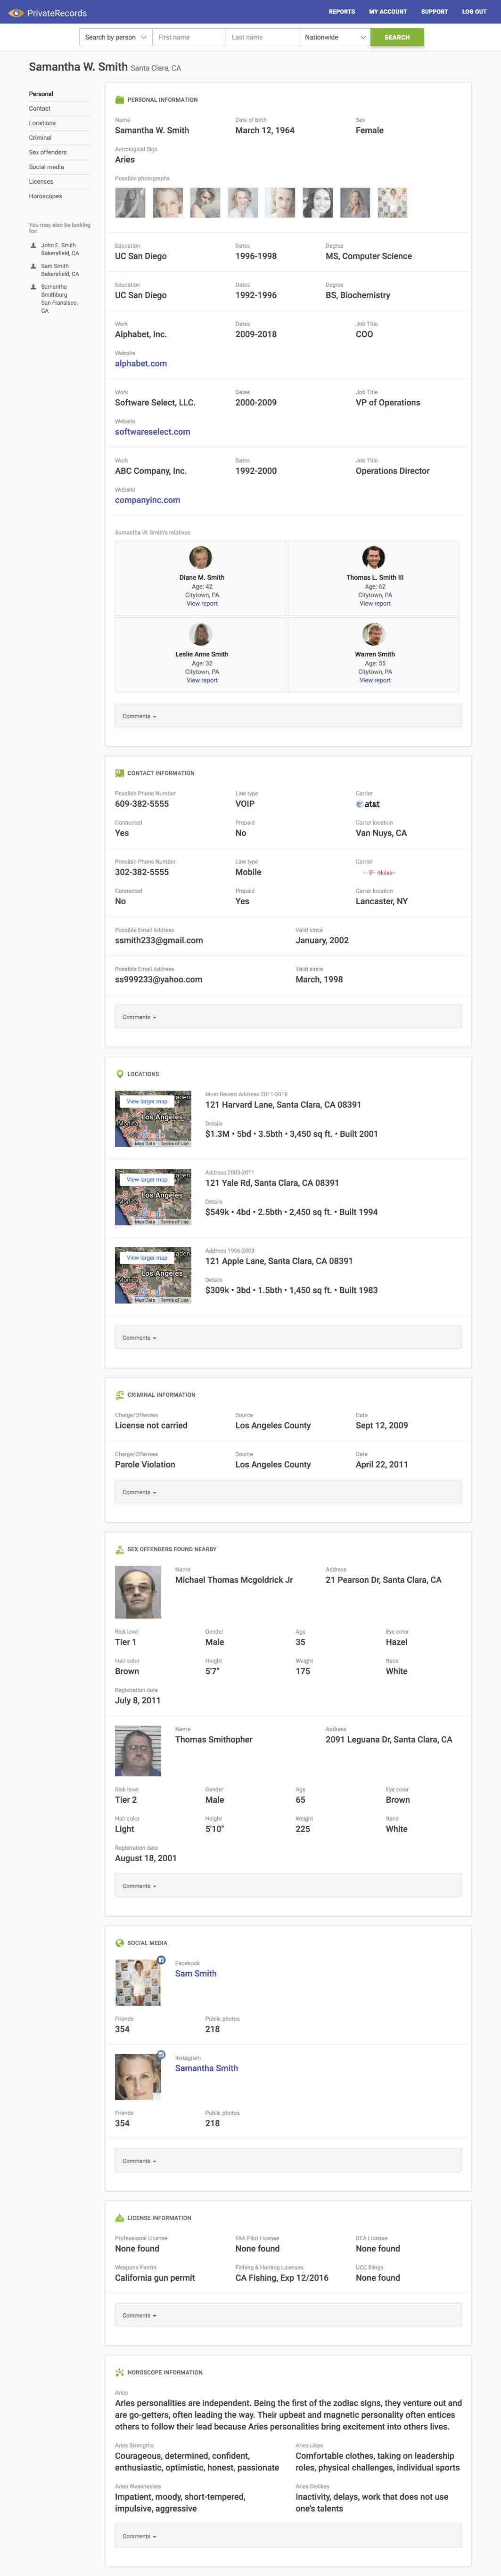Screen dimensions: 501x2576
Task: Click the green Search button
Action: [x=397, y=37]
